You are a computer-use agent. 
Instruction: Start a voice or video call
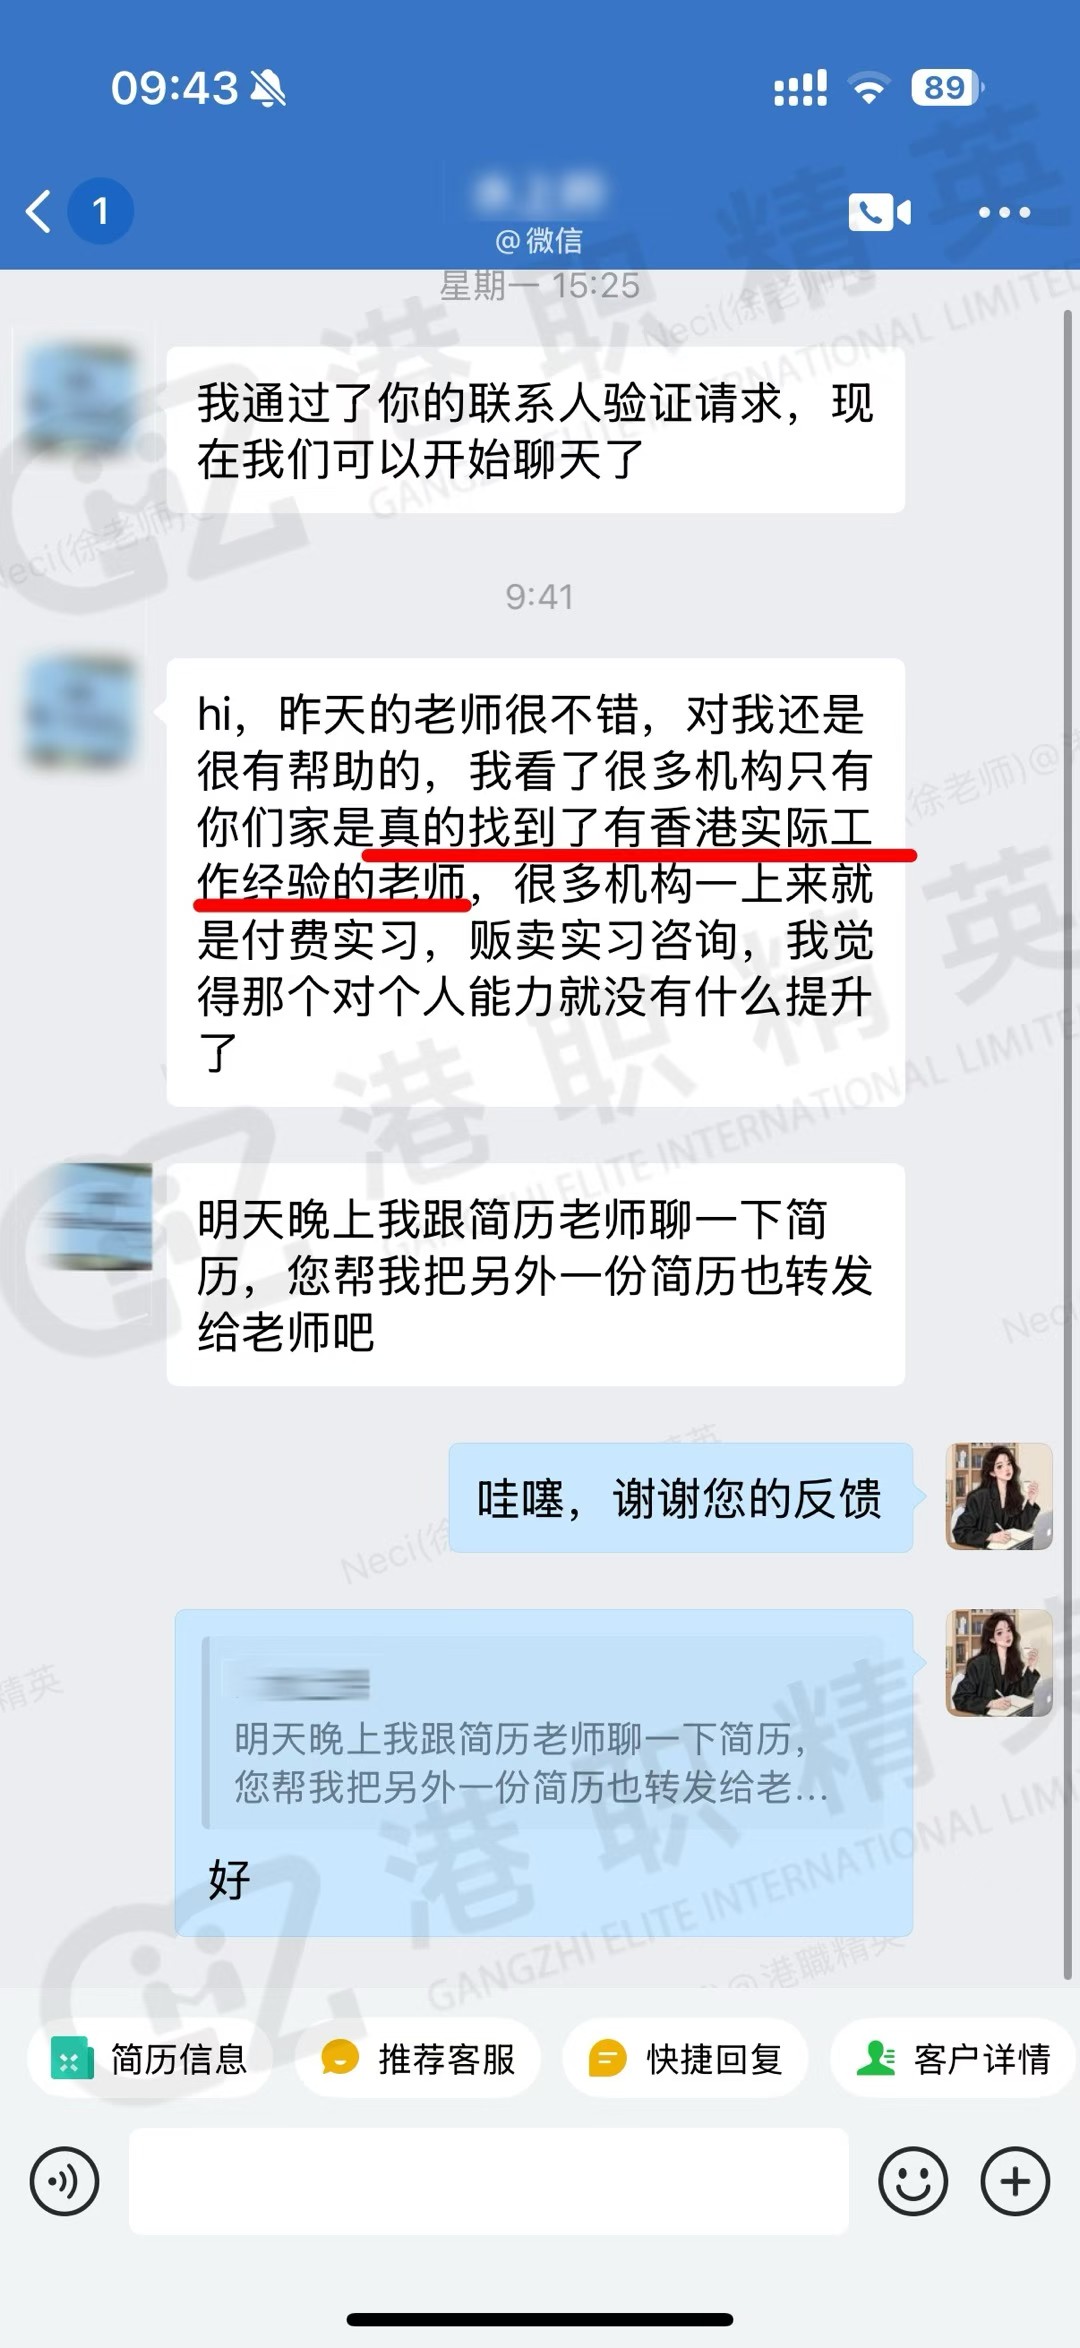(x=879, y=212)
